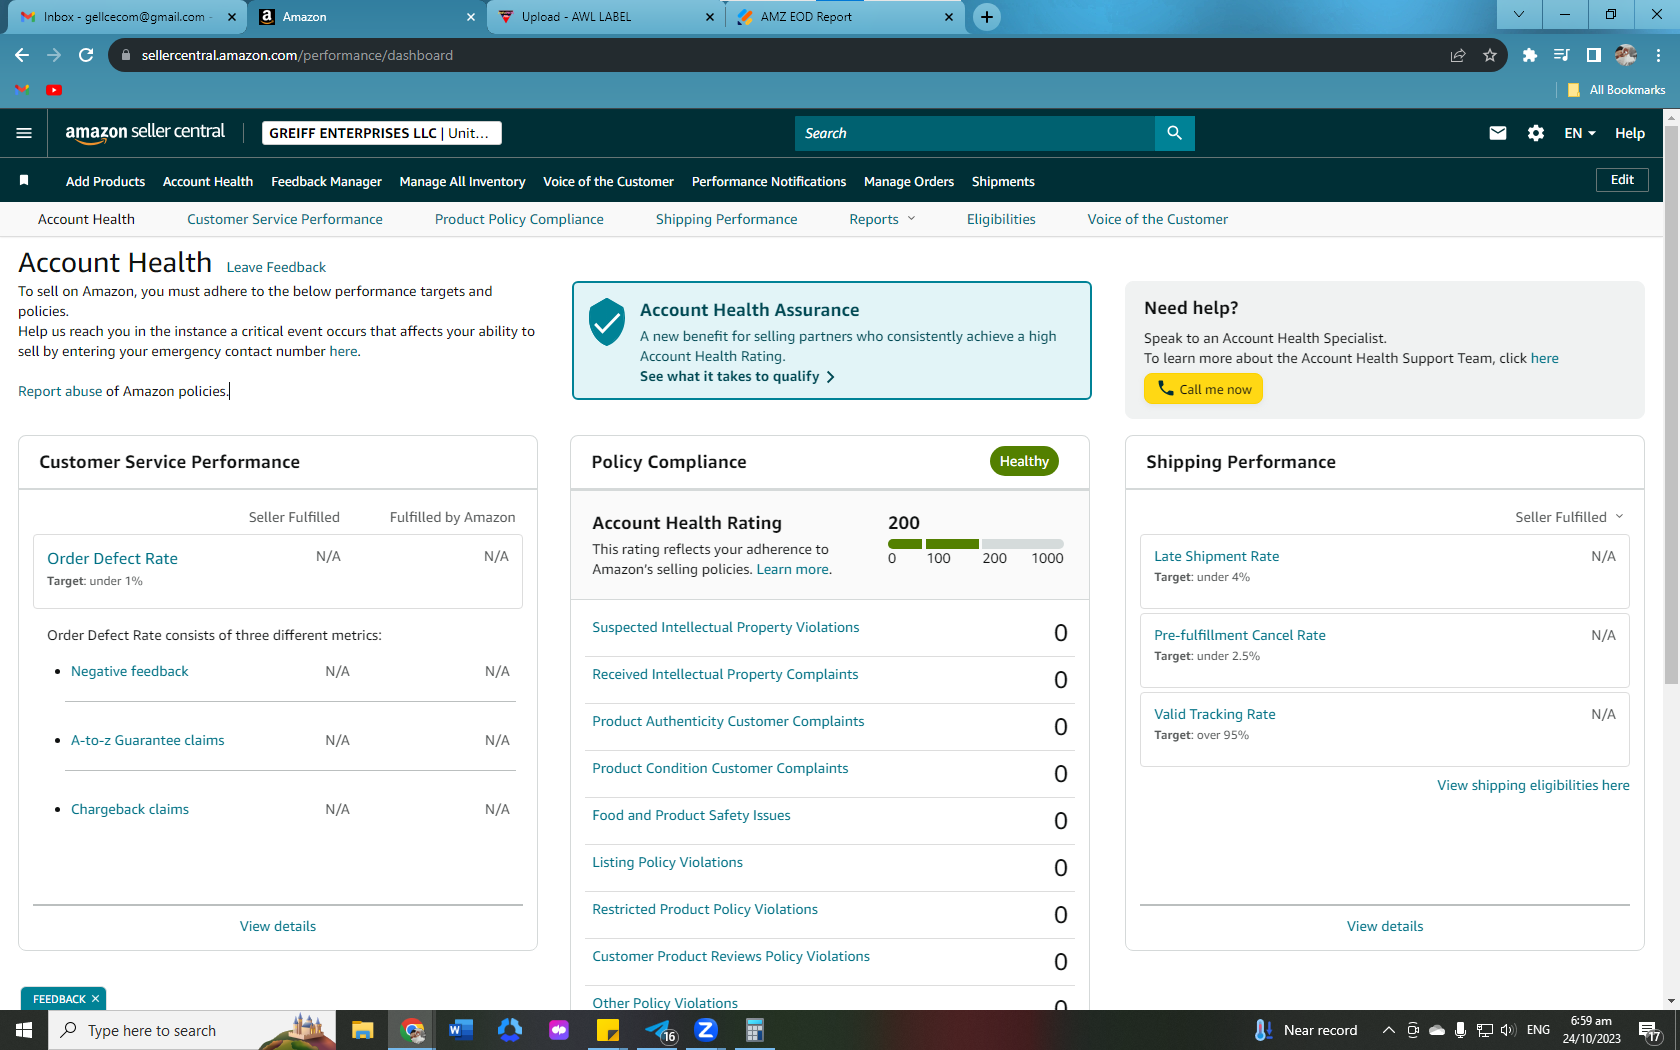Screen dimensions: 1680x1050
Task: Expand the EN language dropdown
Action: (1579, 133)
